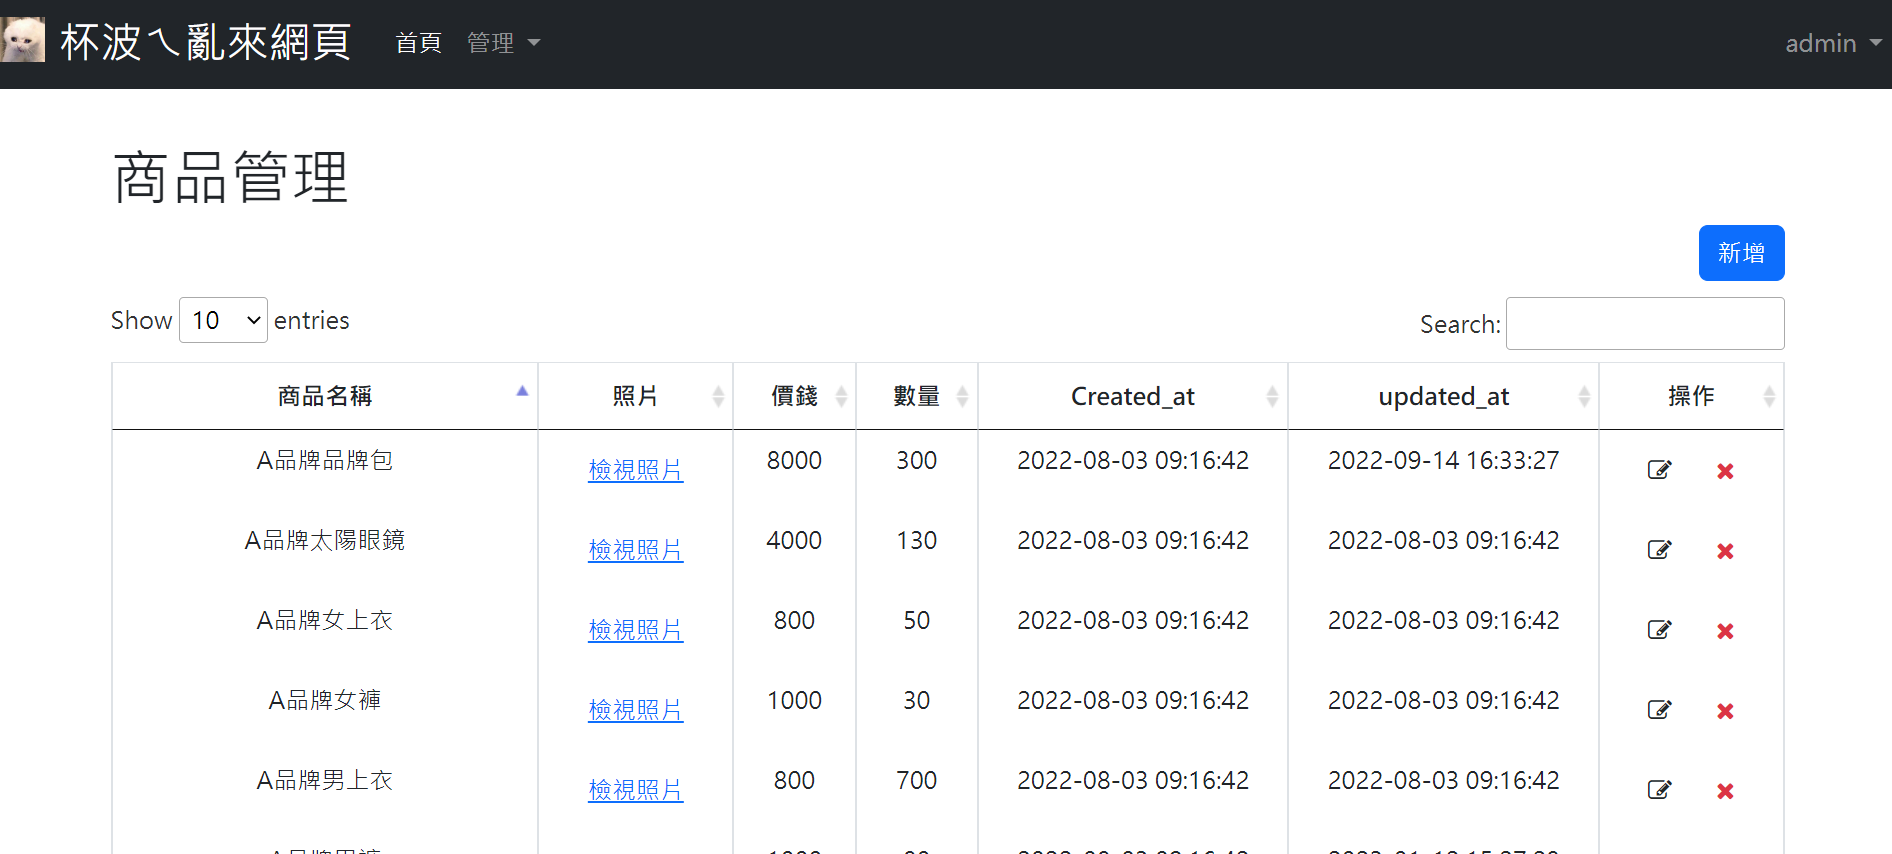The image size is (1892, 854).
Task: Click the 商品管理 page heading
Action: pyautogui.click(x=230, y=177)
